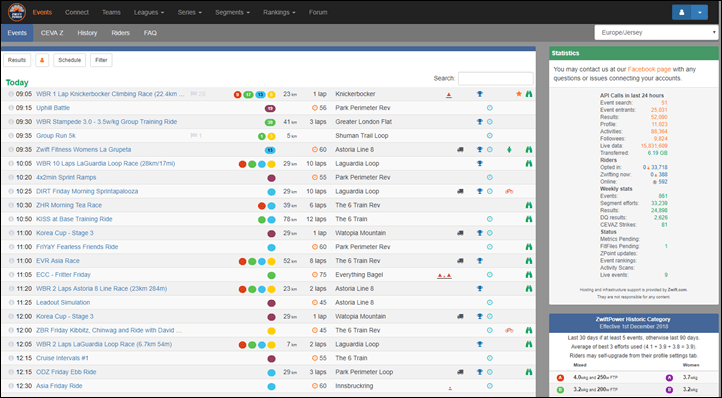
Task: Click binoculars icon on KISS at Base Training Ride row
Action: pyautogui.click(x=529, y=219)
